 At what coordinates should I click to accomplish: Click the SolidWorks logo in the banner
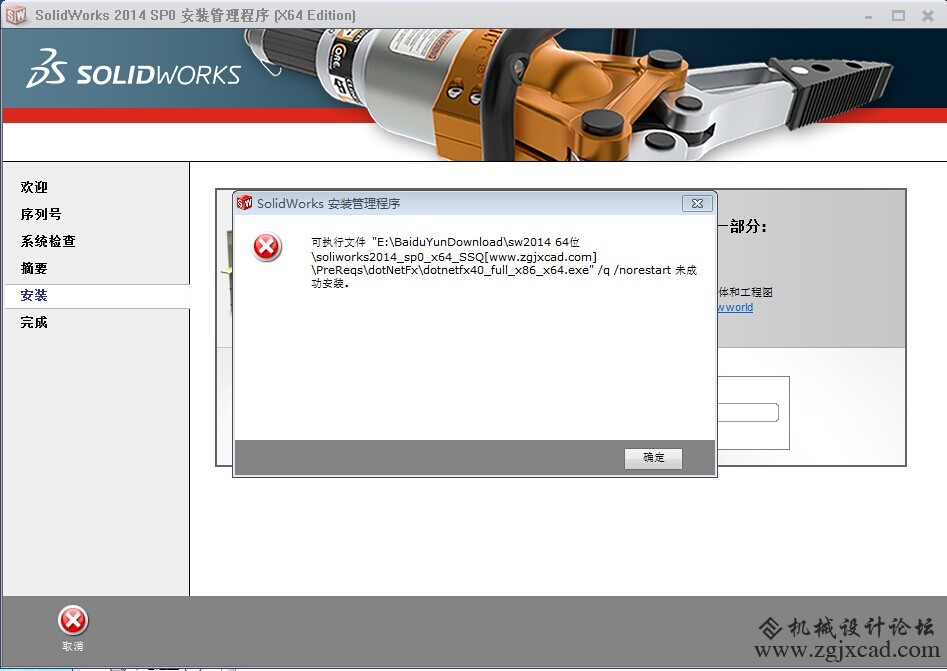pos(133,70)
